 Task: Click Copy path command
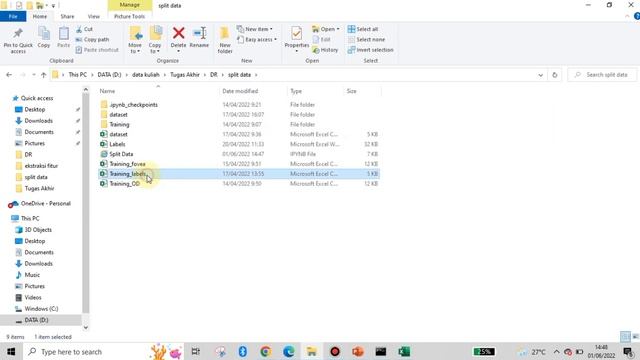coord(92,40)
